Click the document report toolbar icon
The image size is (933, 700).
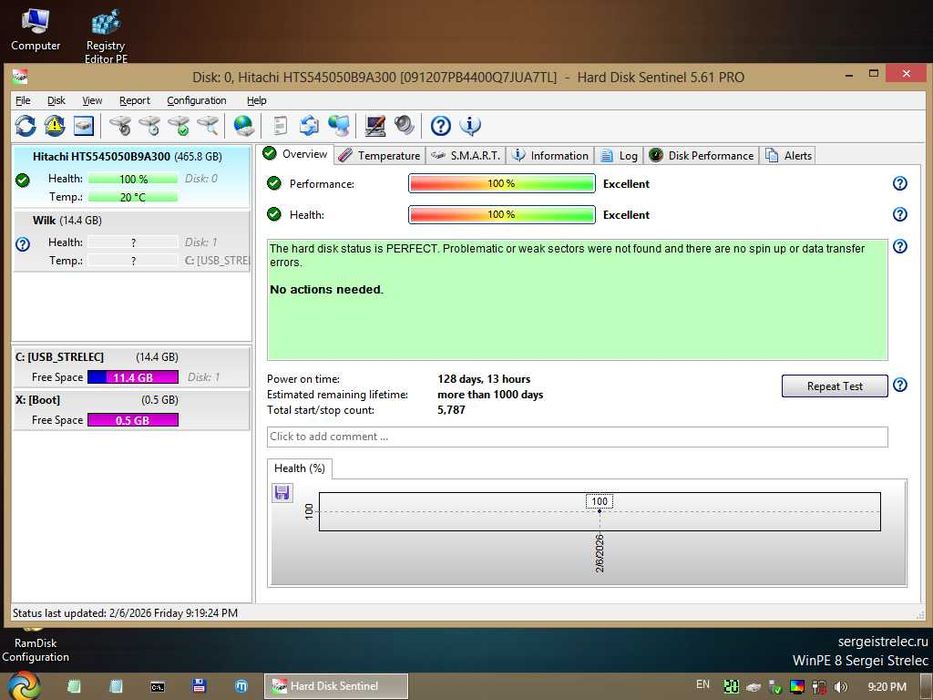(x=280, y=126)
